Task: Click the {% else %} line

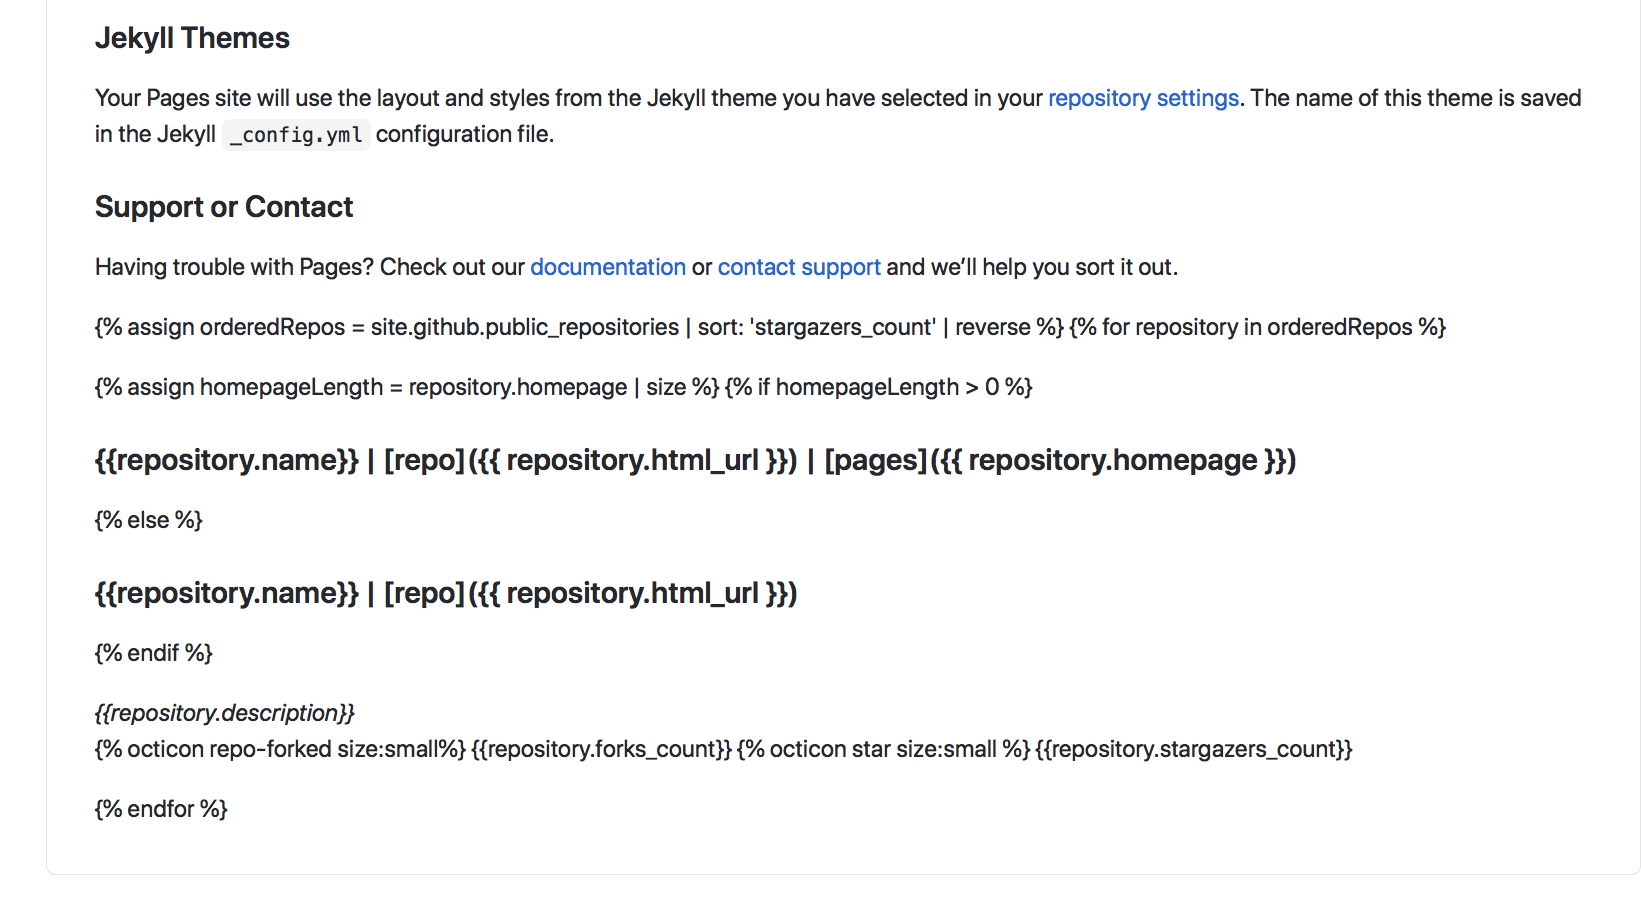Action: [x=149, y=520]
